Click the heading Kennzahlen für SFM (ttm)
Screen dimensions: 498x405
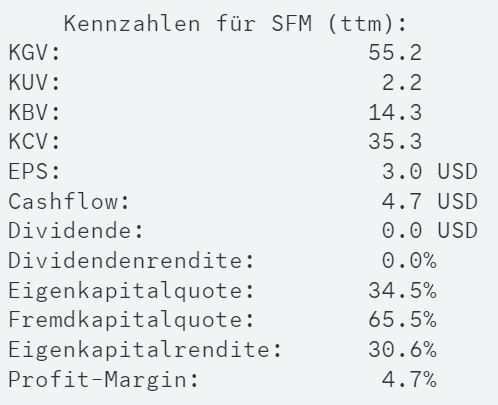(235, 24)
